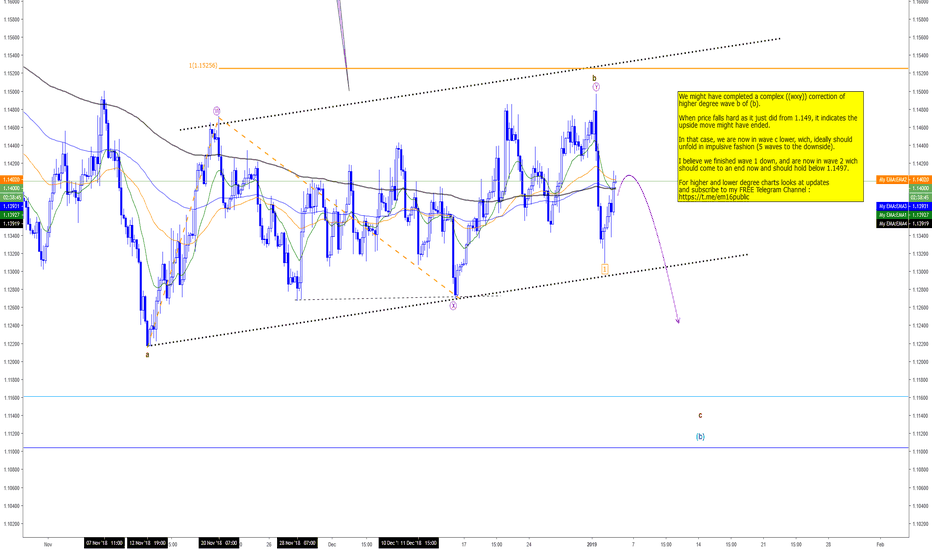Click the "28 Nov '18 07:00" date marker
This screenshot has height=550, width=932.
298,543
